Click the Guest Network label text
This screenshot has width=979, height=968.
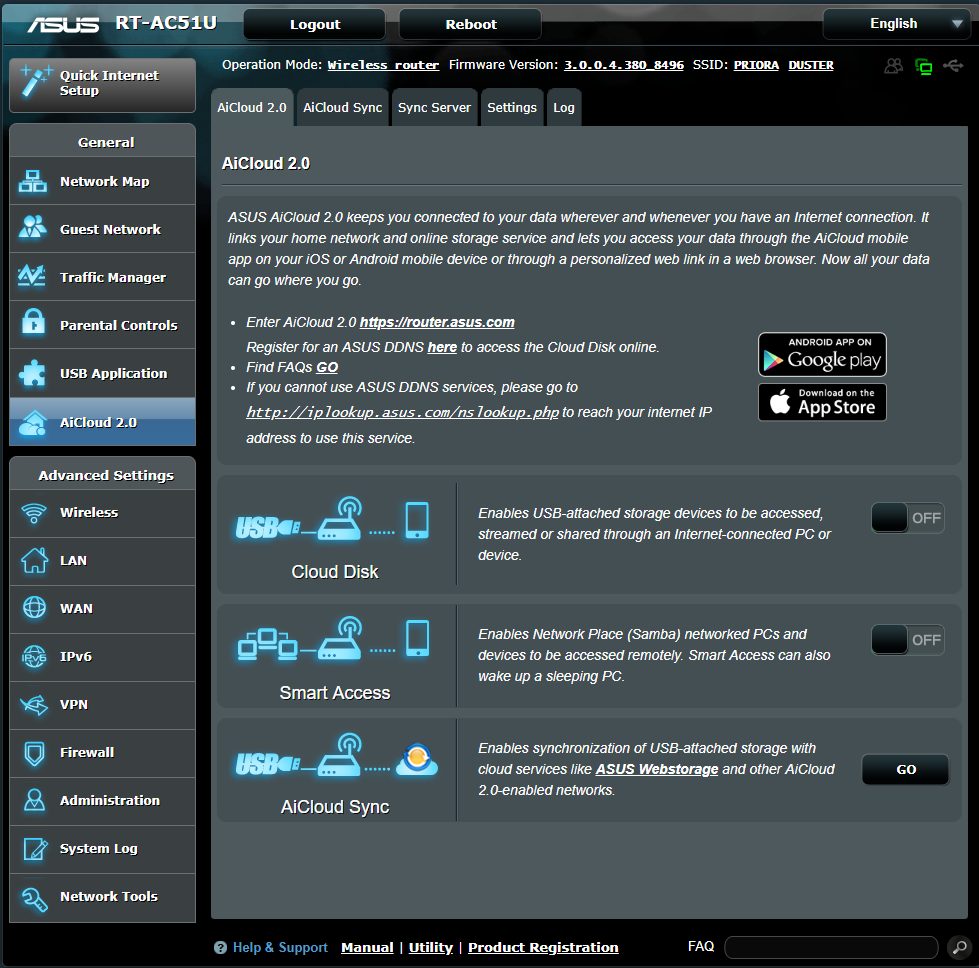tap(111, 229)
